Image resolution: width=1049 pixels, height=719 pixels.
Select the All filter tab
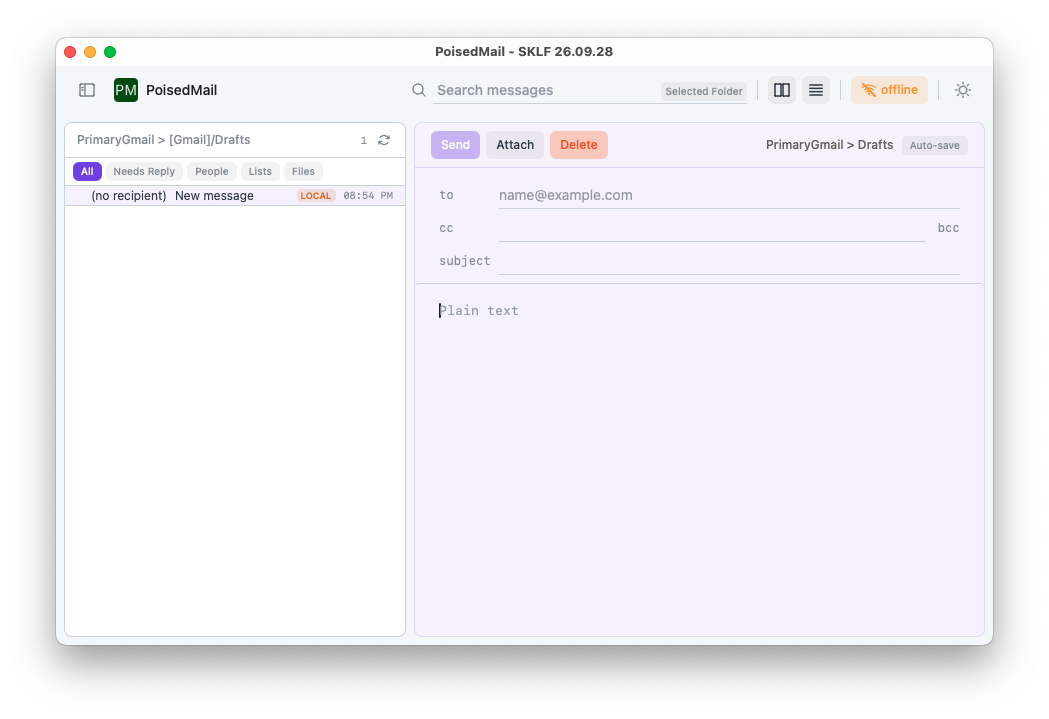87,171
